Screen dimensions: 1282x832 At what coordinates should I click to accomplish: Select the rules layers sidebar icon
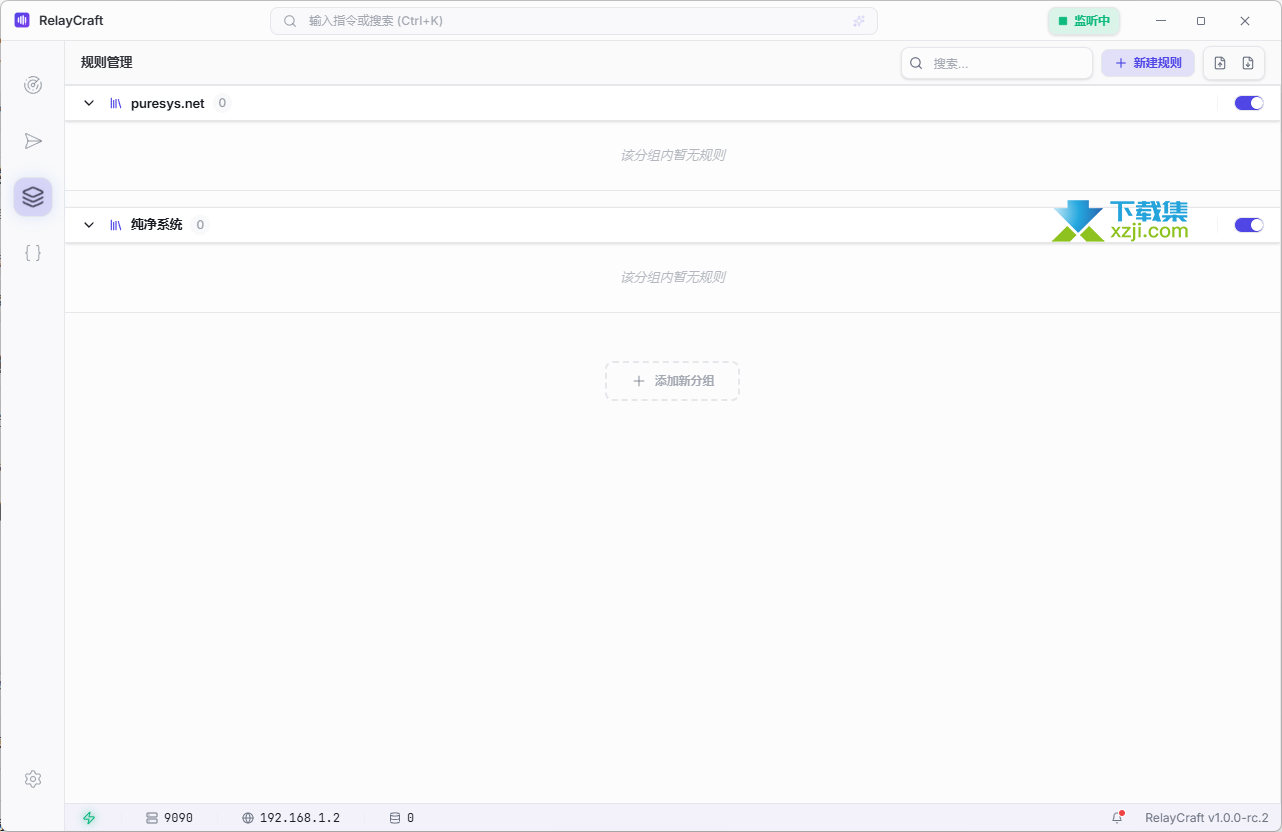[x=33, y=197]
